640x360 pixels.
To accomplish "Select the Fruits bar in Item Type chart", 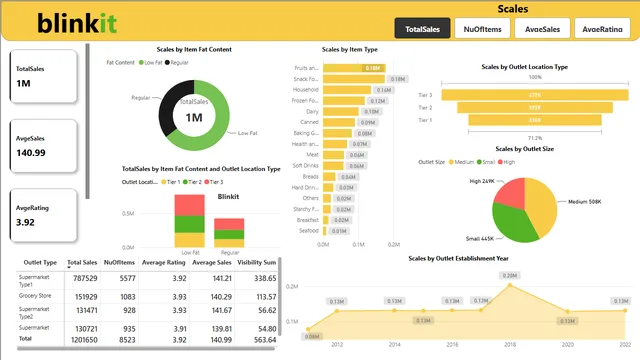I will click(354, 68).
